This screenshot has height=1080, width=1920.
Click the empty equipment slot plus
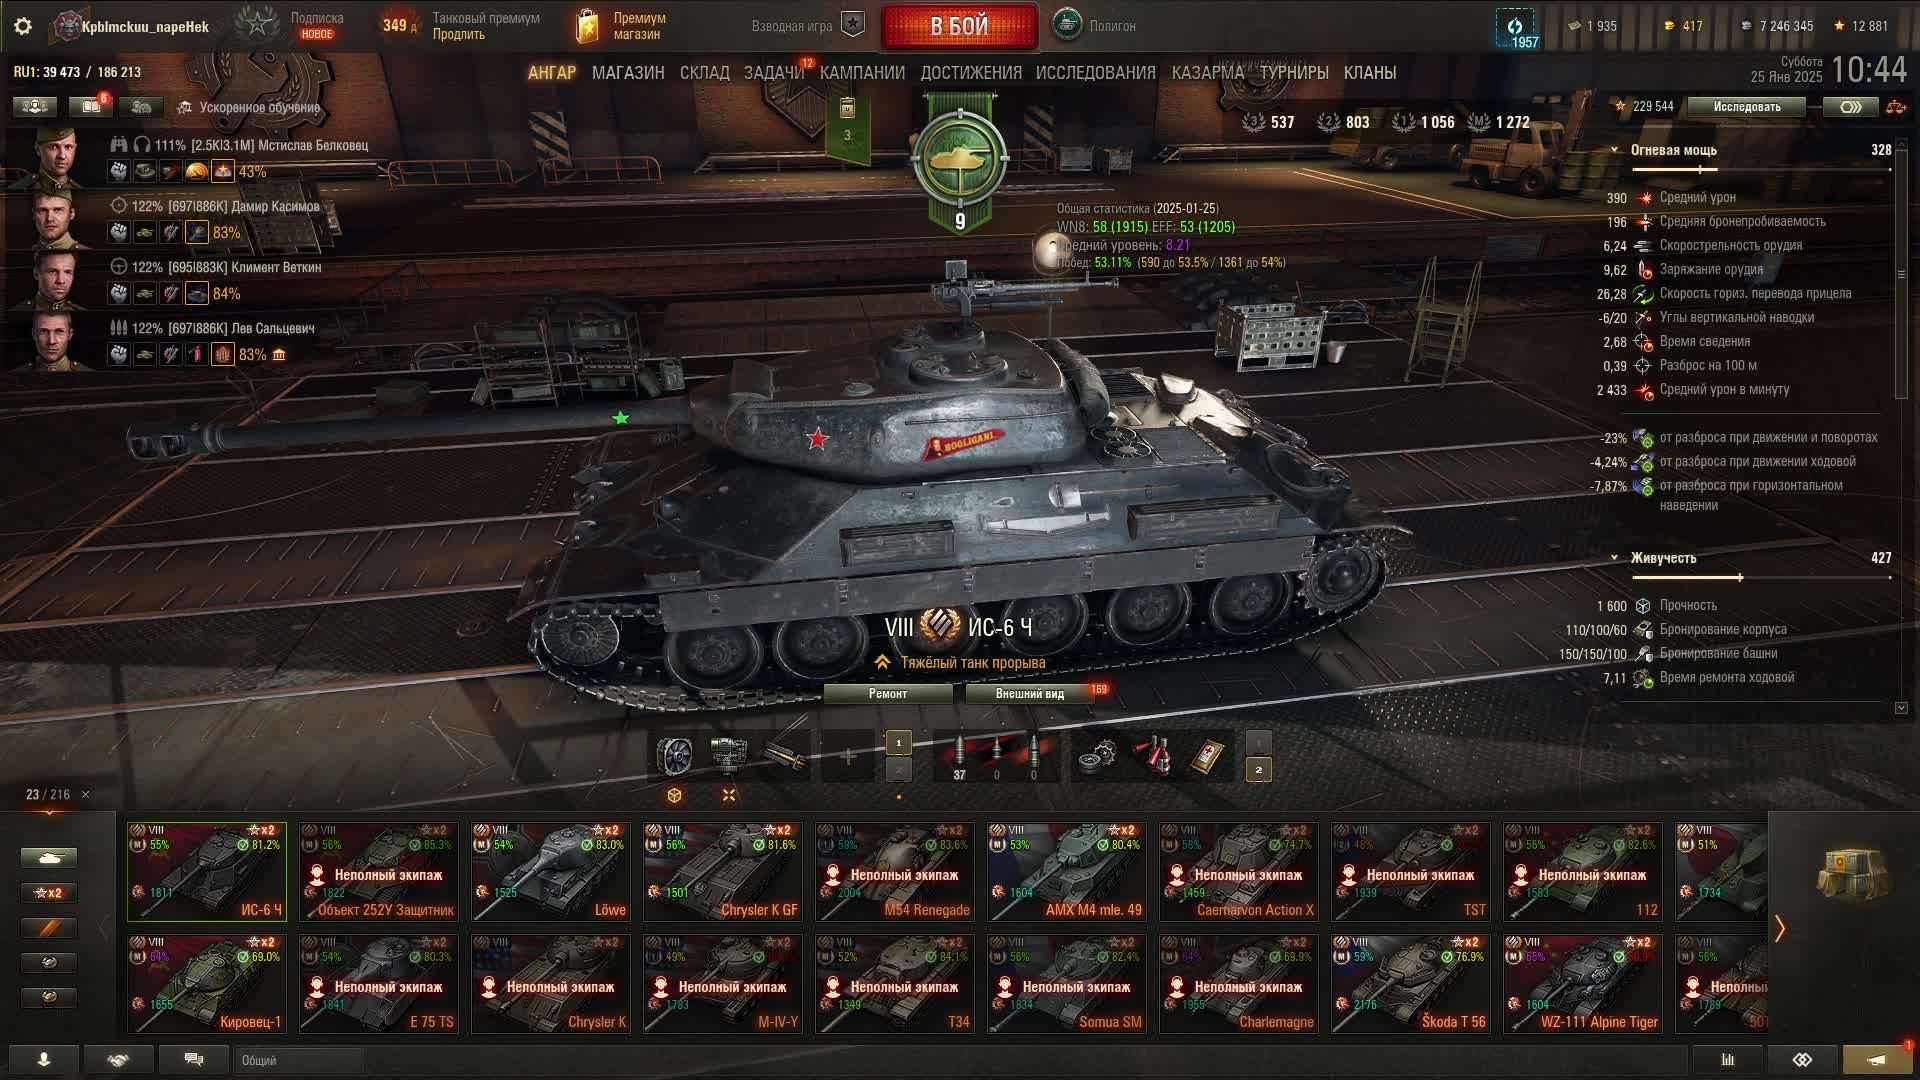[x=848, y=757]
